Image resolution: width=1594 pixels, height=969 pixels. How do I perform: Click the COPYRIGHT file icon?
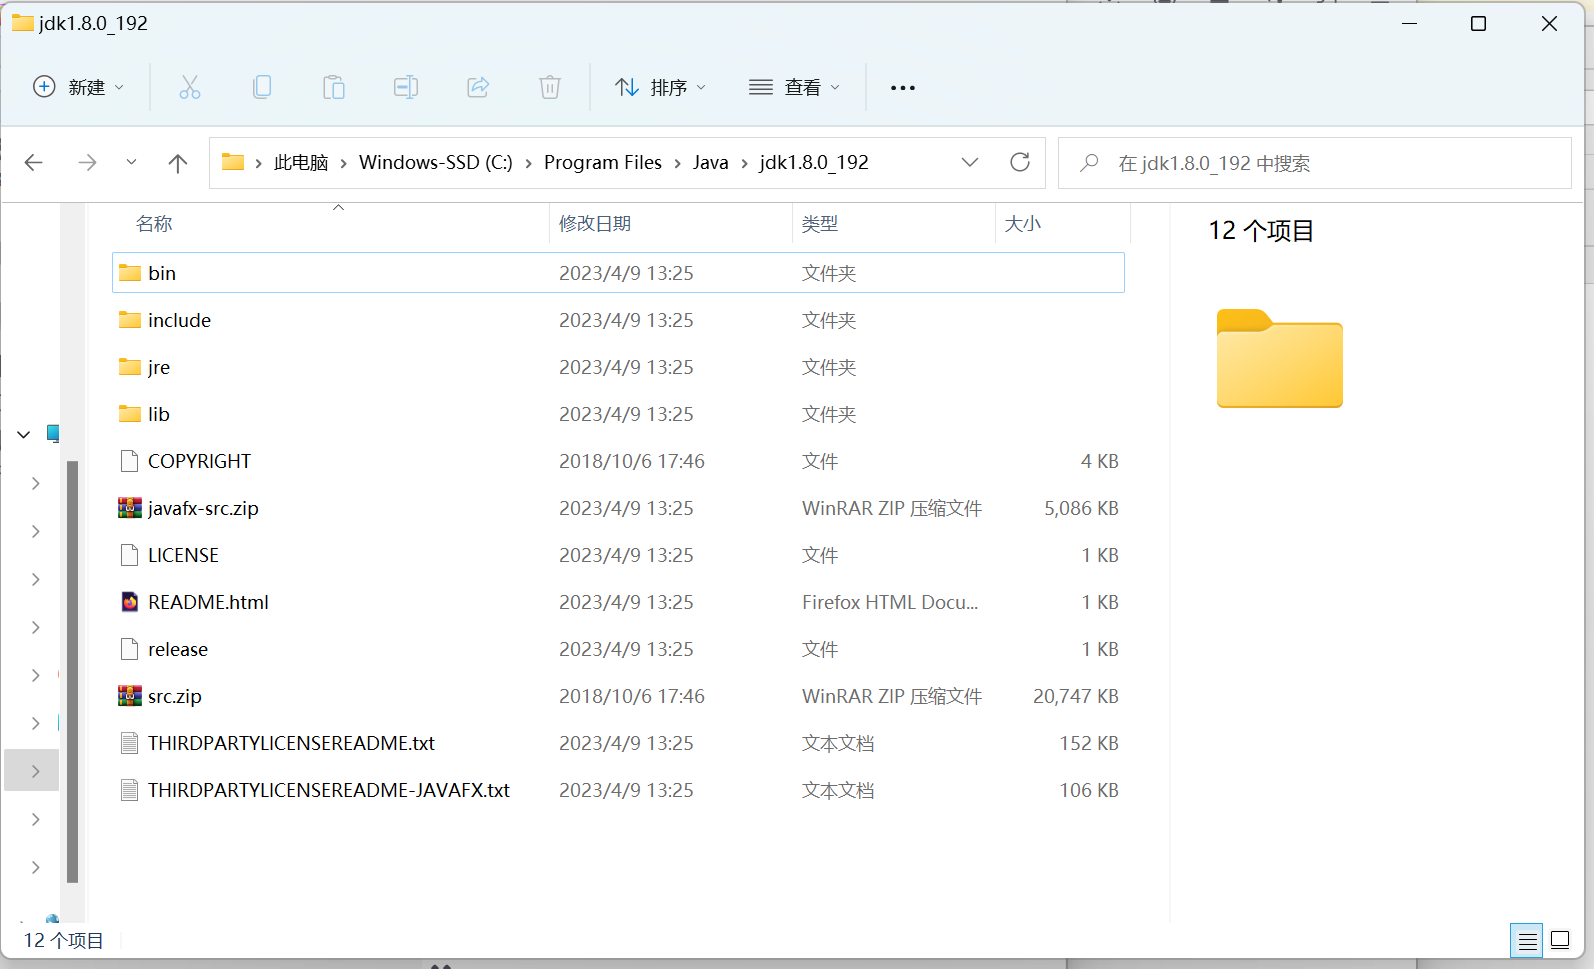click(129, 461)
